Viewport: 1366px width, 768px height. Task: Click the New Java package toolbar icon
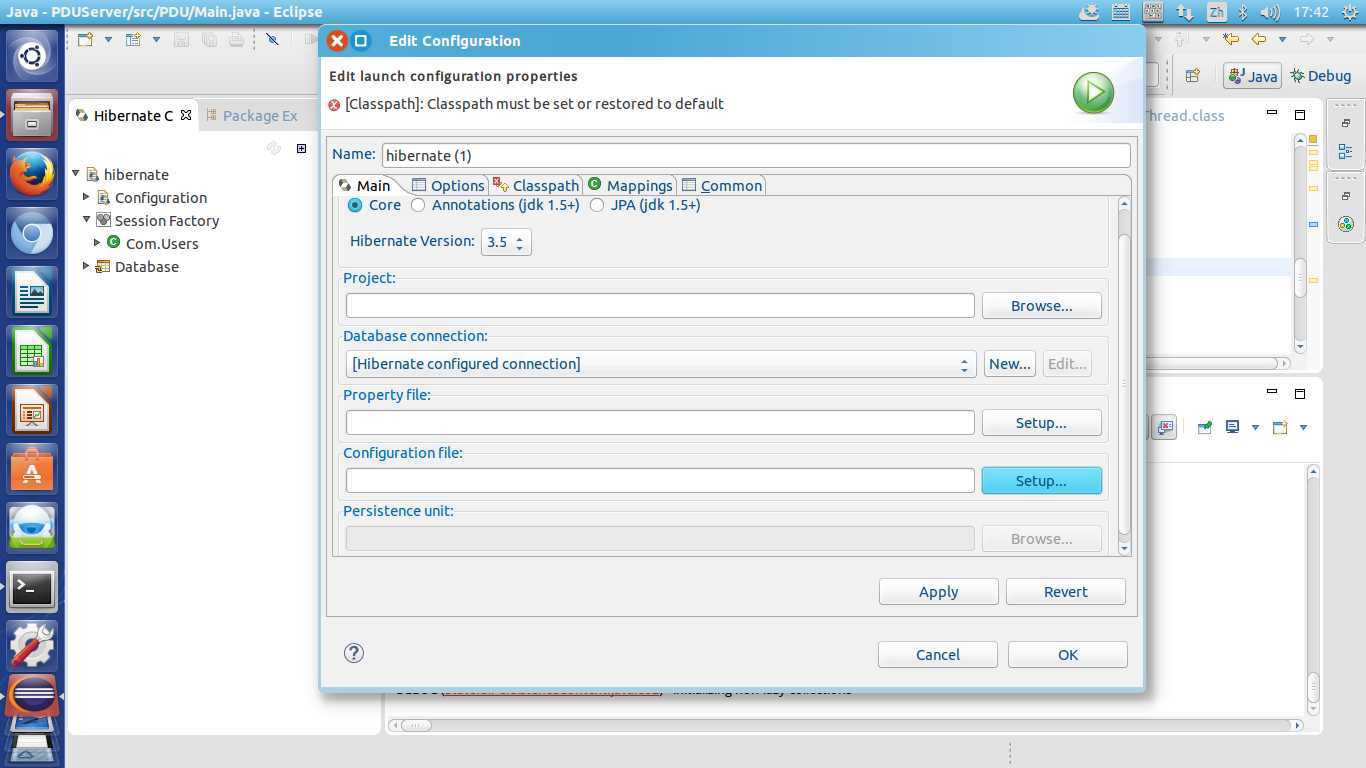point(133,39)
